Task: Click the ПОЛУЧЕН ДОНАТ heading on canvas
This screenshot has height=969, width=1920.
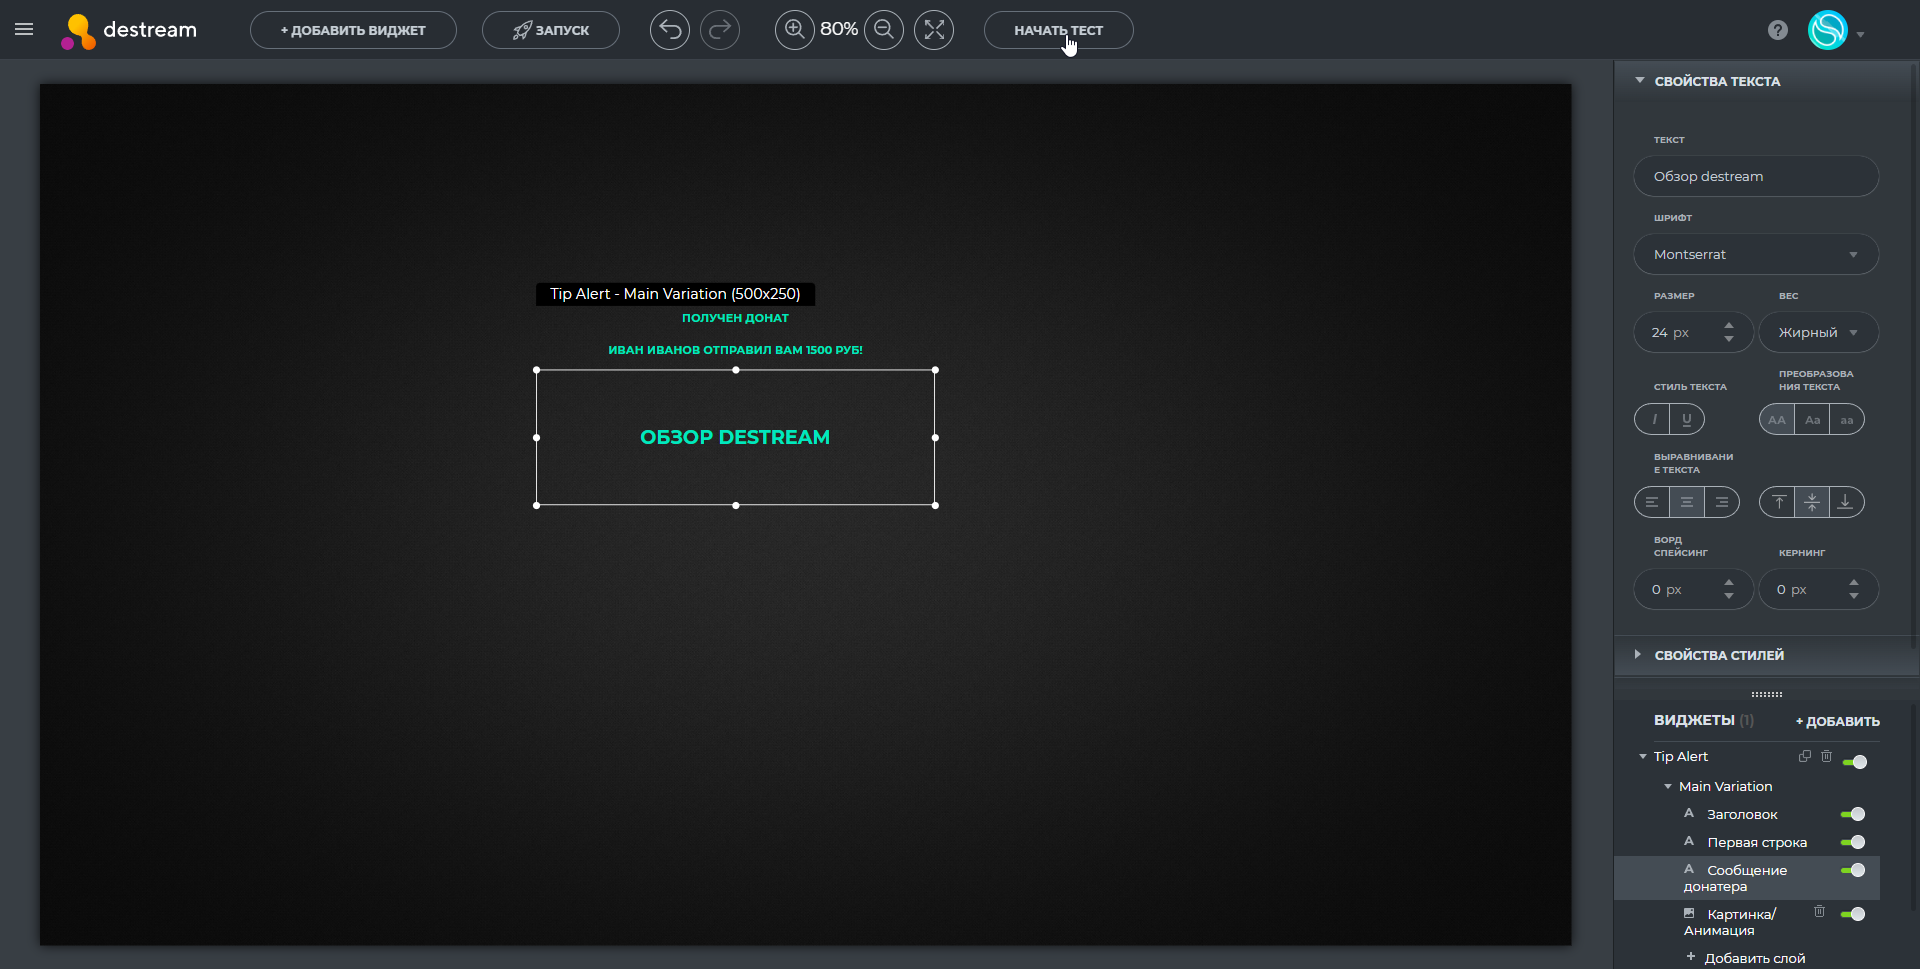Action: [x=735, y=318]
